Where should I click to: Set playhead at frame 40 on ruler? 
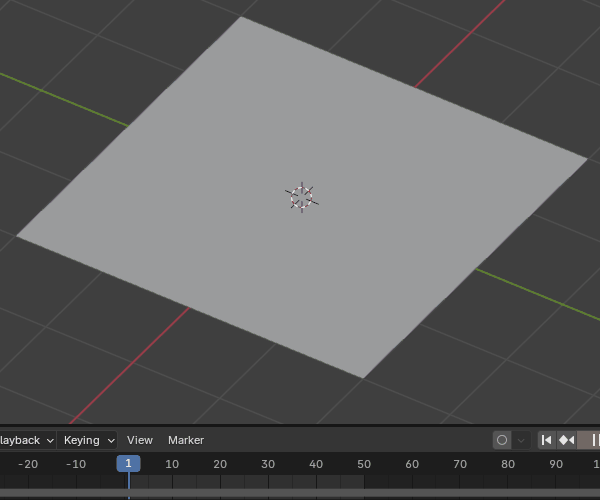[316, 464]
